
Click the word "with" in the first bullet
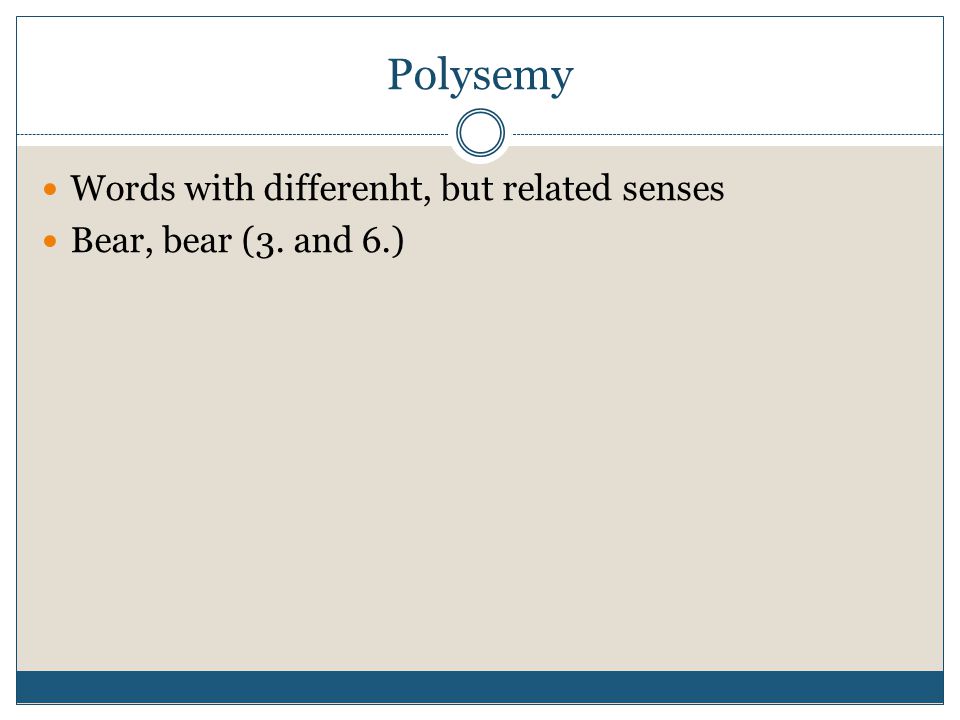pos(219,187)
